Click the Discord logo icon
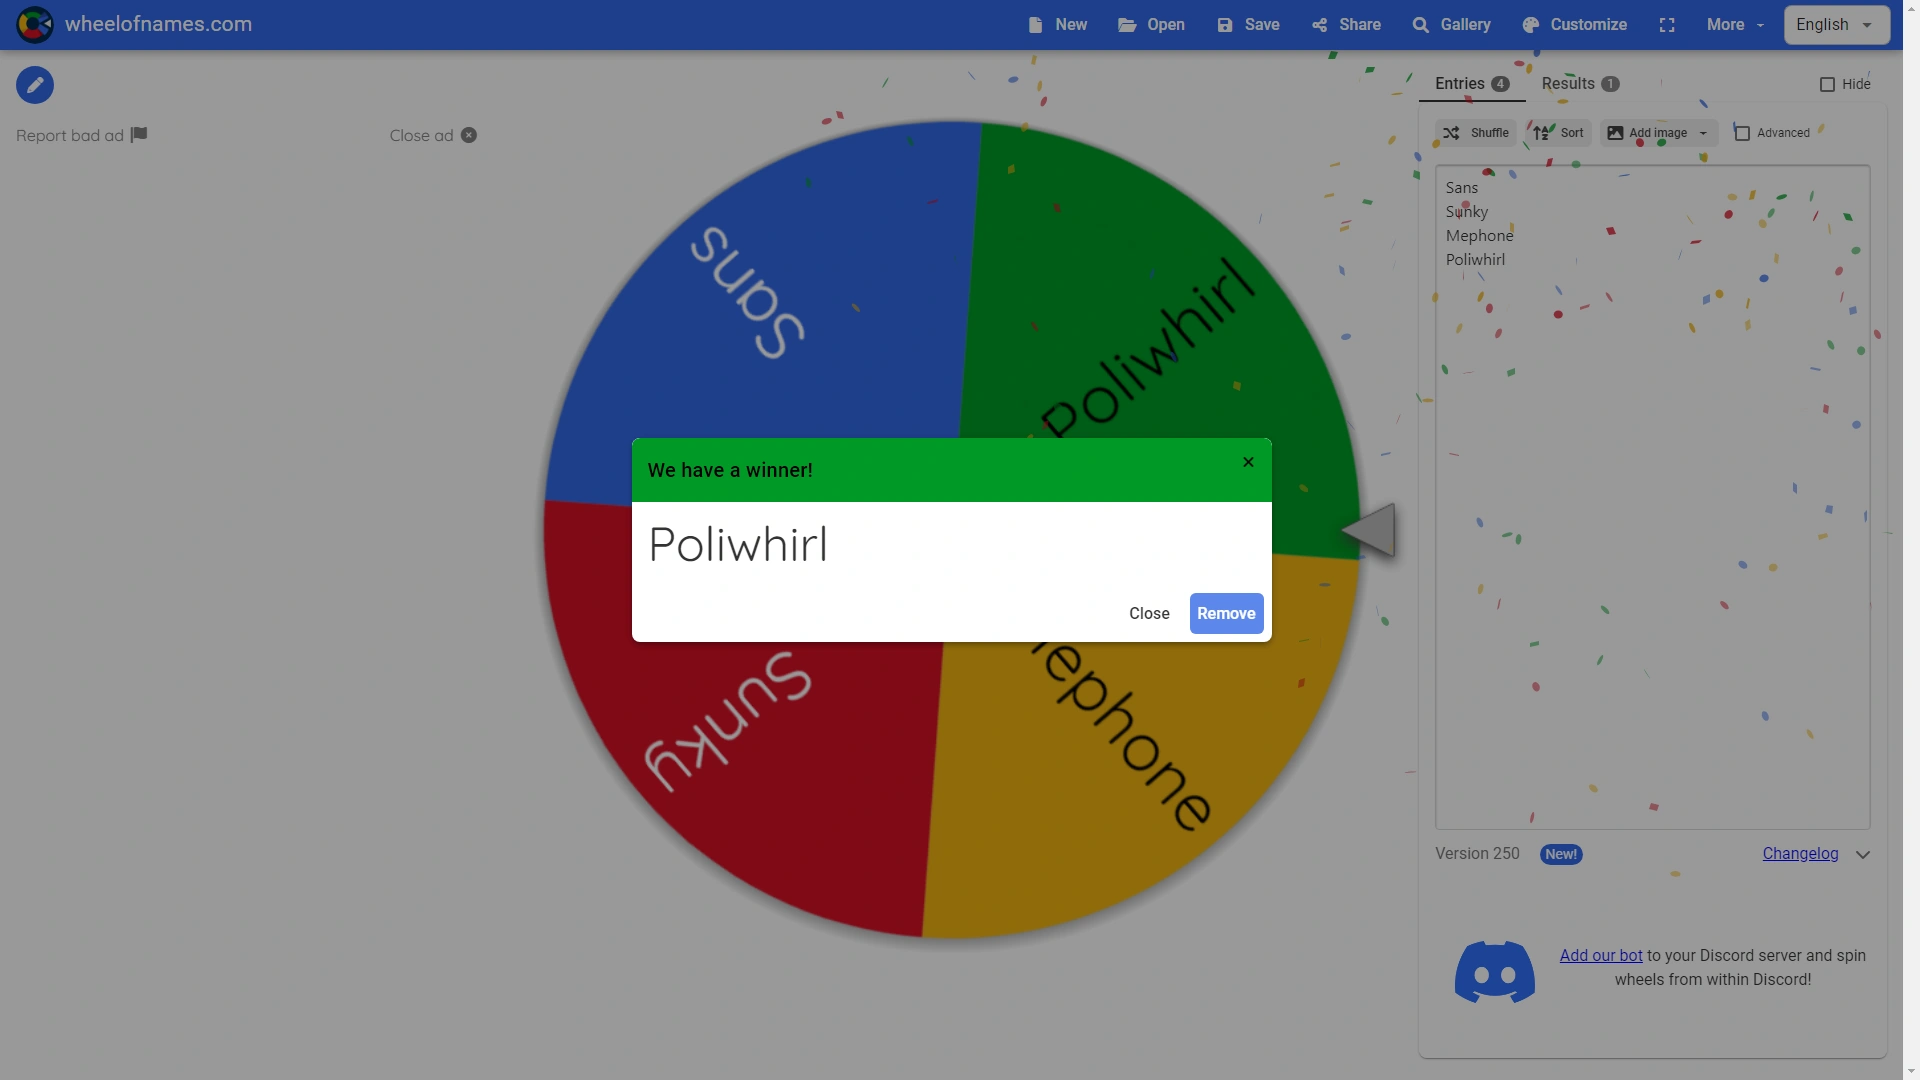This screenshot has width=1920, height=1080. pos(1494,971)
